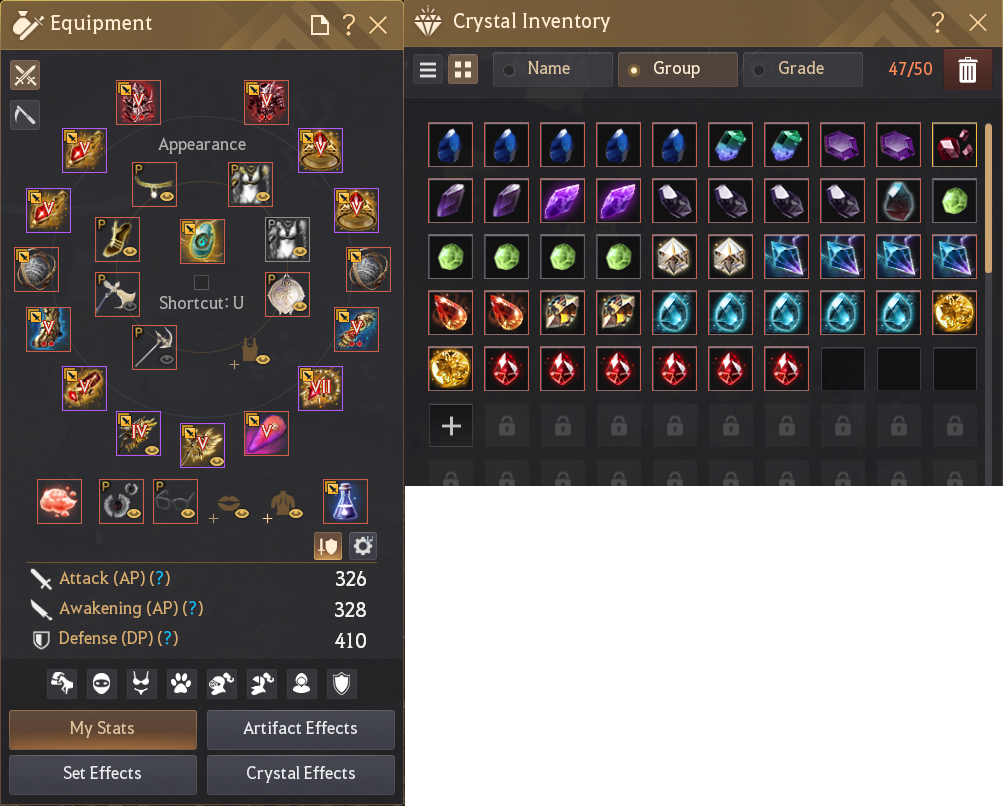Image resolution: width=1003 pixels, height=806 pixels.
Task: Click the Set Effects button
Action: (103, 774)
